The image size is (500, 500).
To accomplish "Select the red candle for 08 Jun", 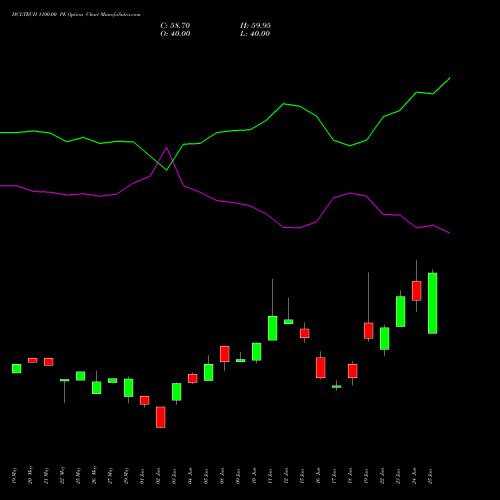I will pyautogui.click(x=225, y=354).
